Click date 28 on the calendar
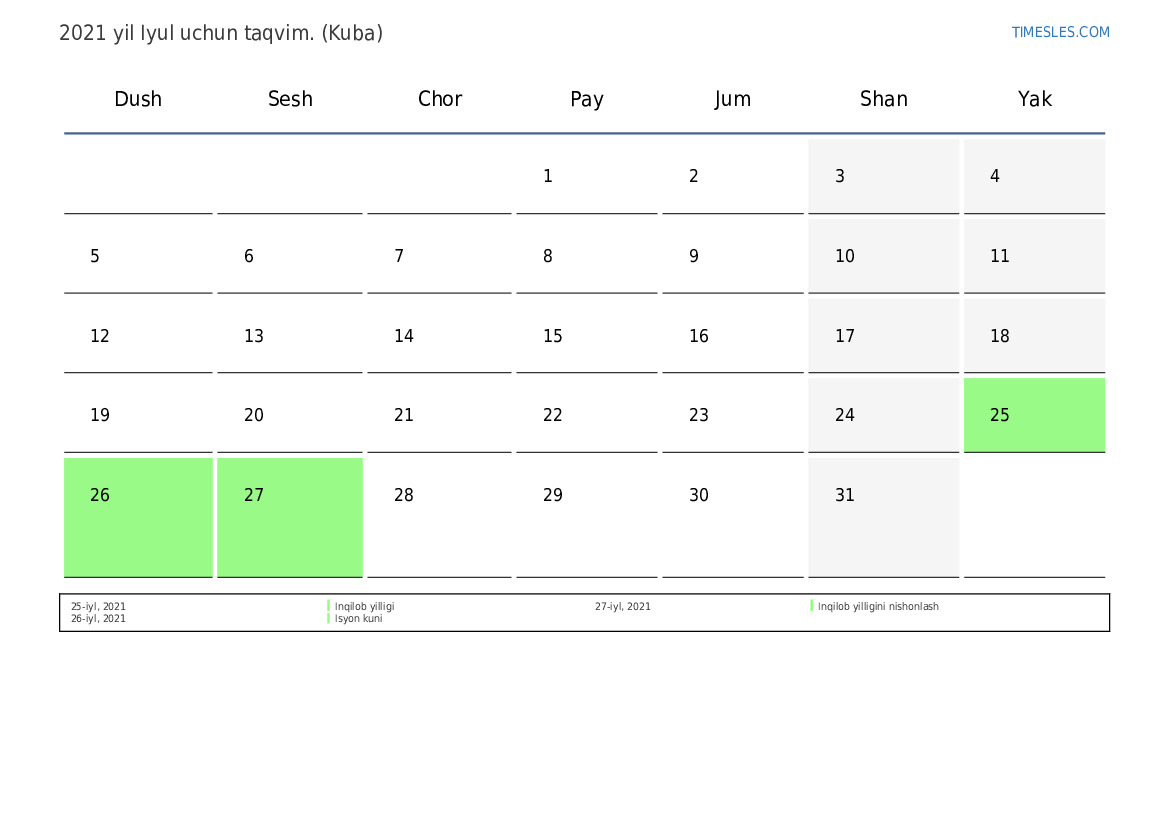The width and height of the screenshot is (1169, 827). click(440, 518)
